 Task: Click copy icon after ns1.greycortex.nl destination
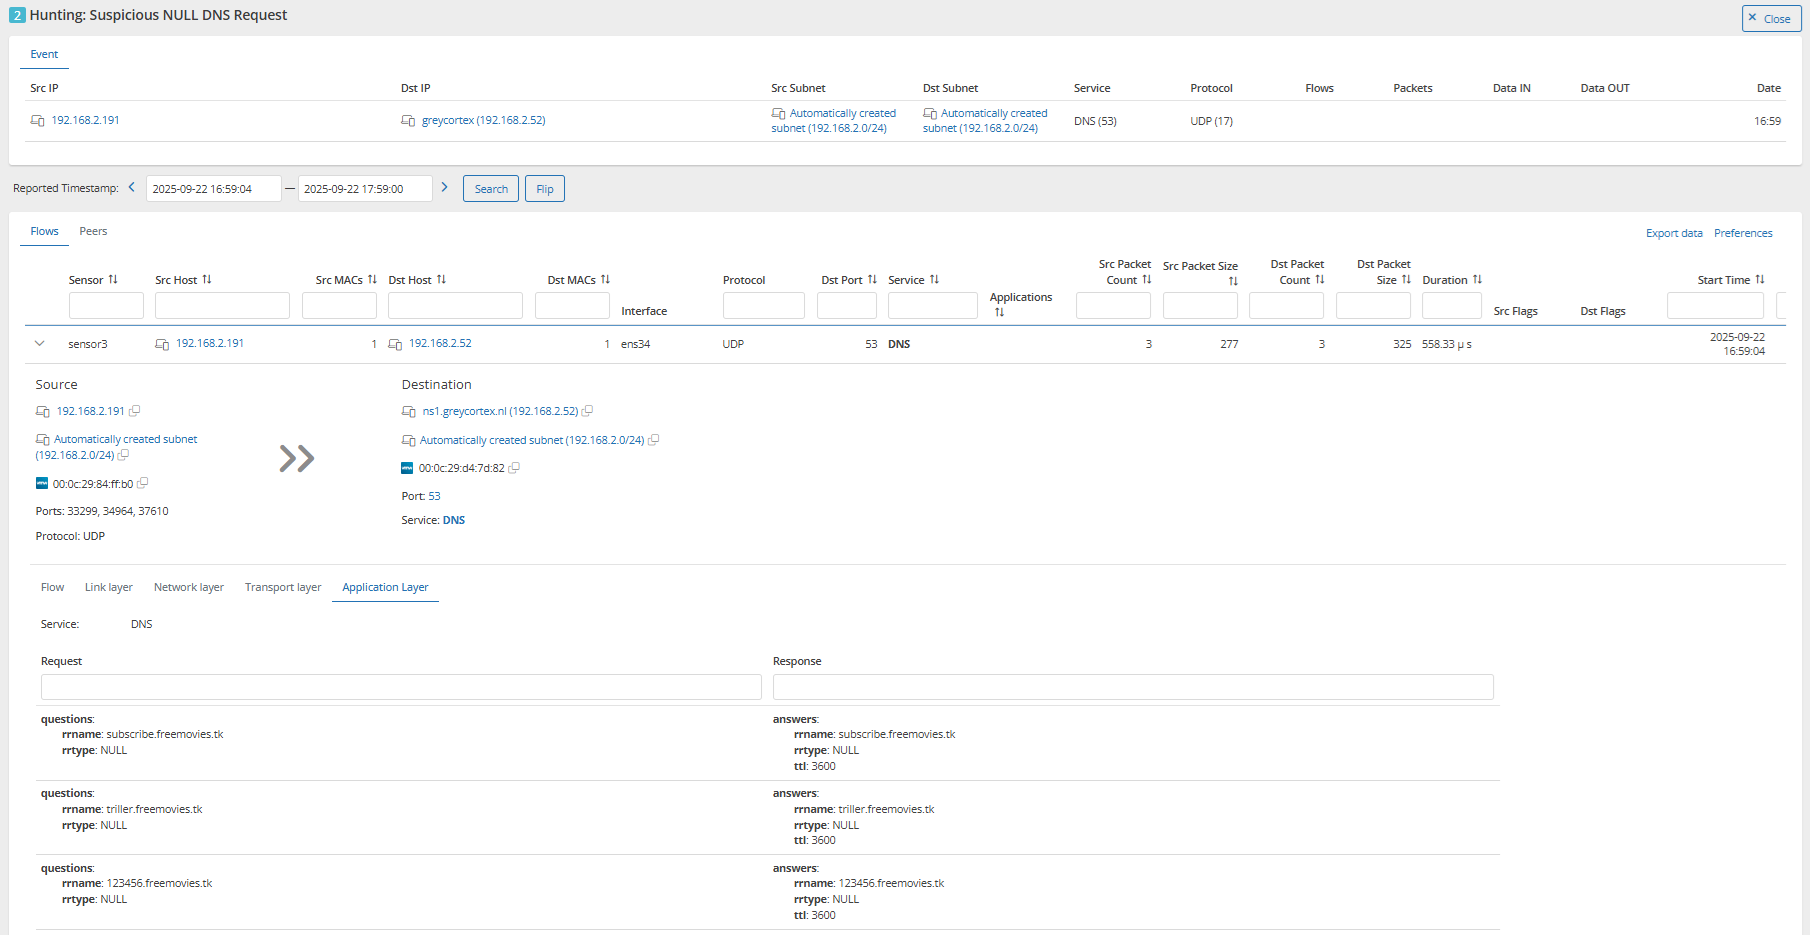(x=588, y=411)
